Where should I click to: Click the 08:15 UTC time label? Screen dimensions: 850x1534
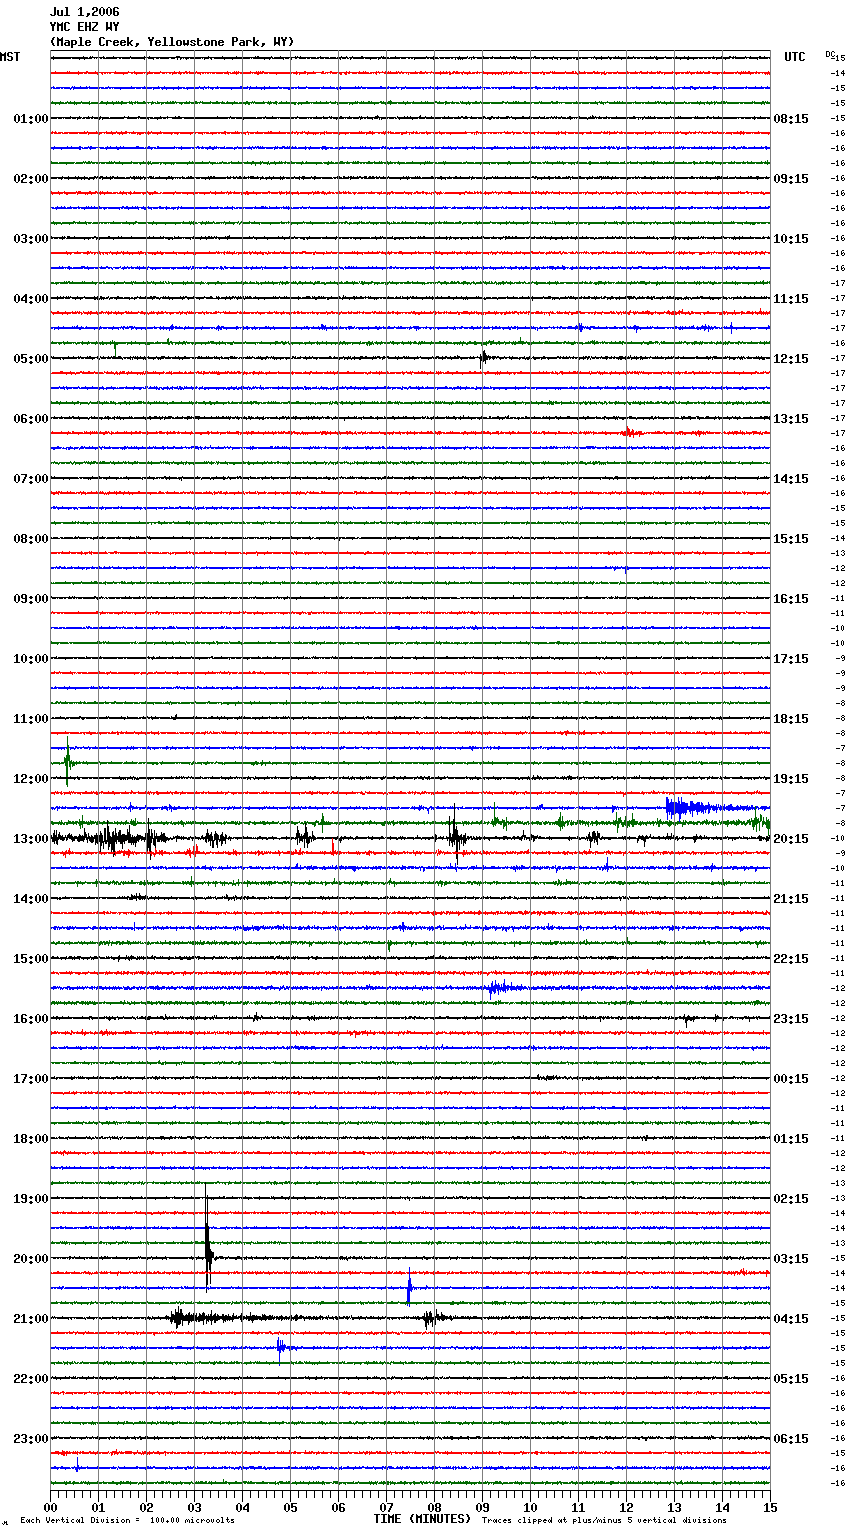tap(791, 119)
